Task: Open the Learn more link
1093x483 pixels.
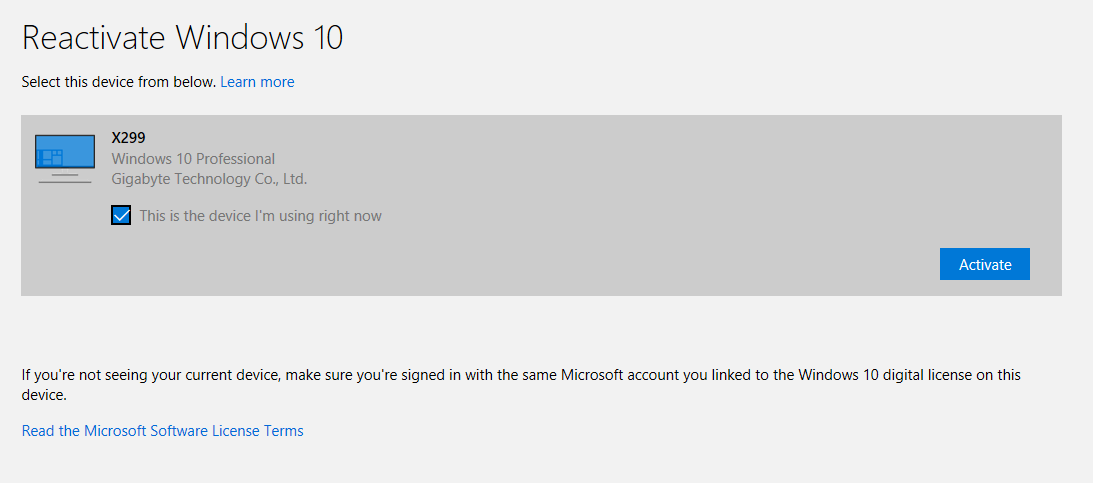Action: tap(257, 82)
